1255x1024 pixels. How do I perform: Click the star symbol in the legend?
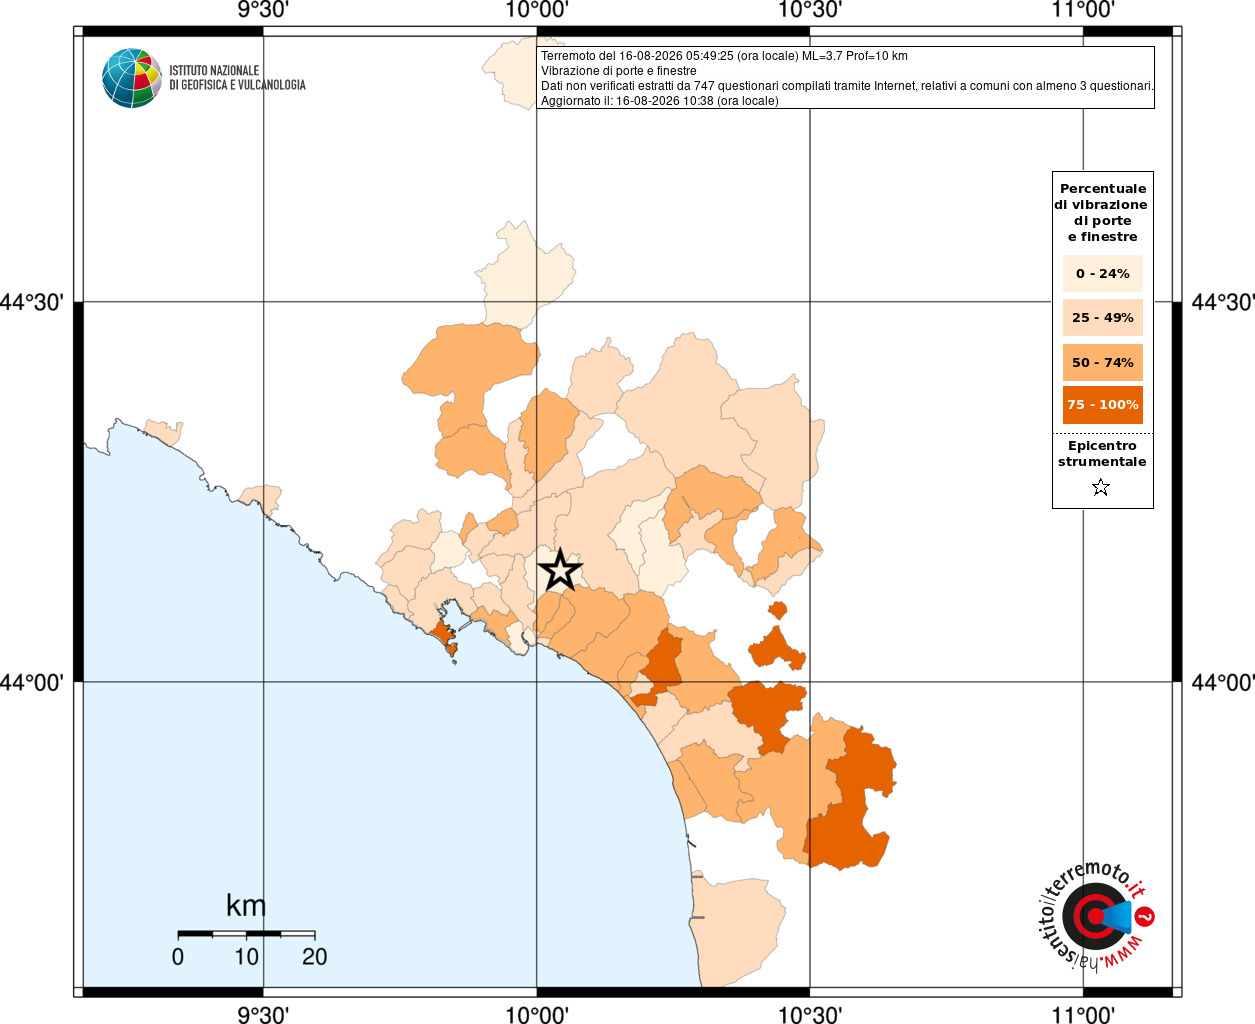pyautogui.click(x=1101, y=488)
